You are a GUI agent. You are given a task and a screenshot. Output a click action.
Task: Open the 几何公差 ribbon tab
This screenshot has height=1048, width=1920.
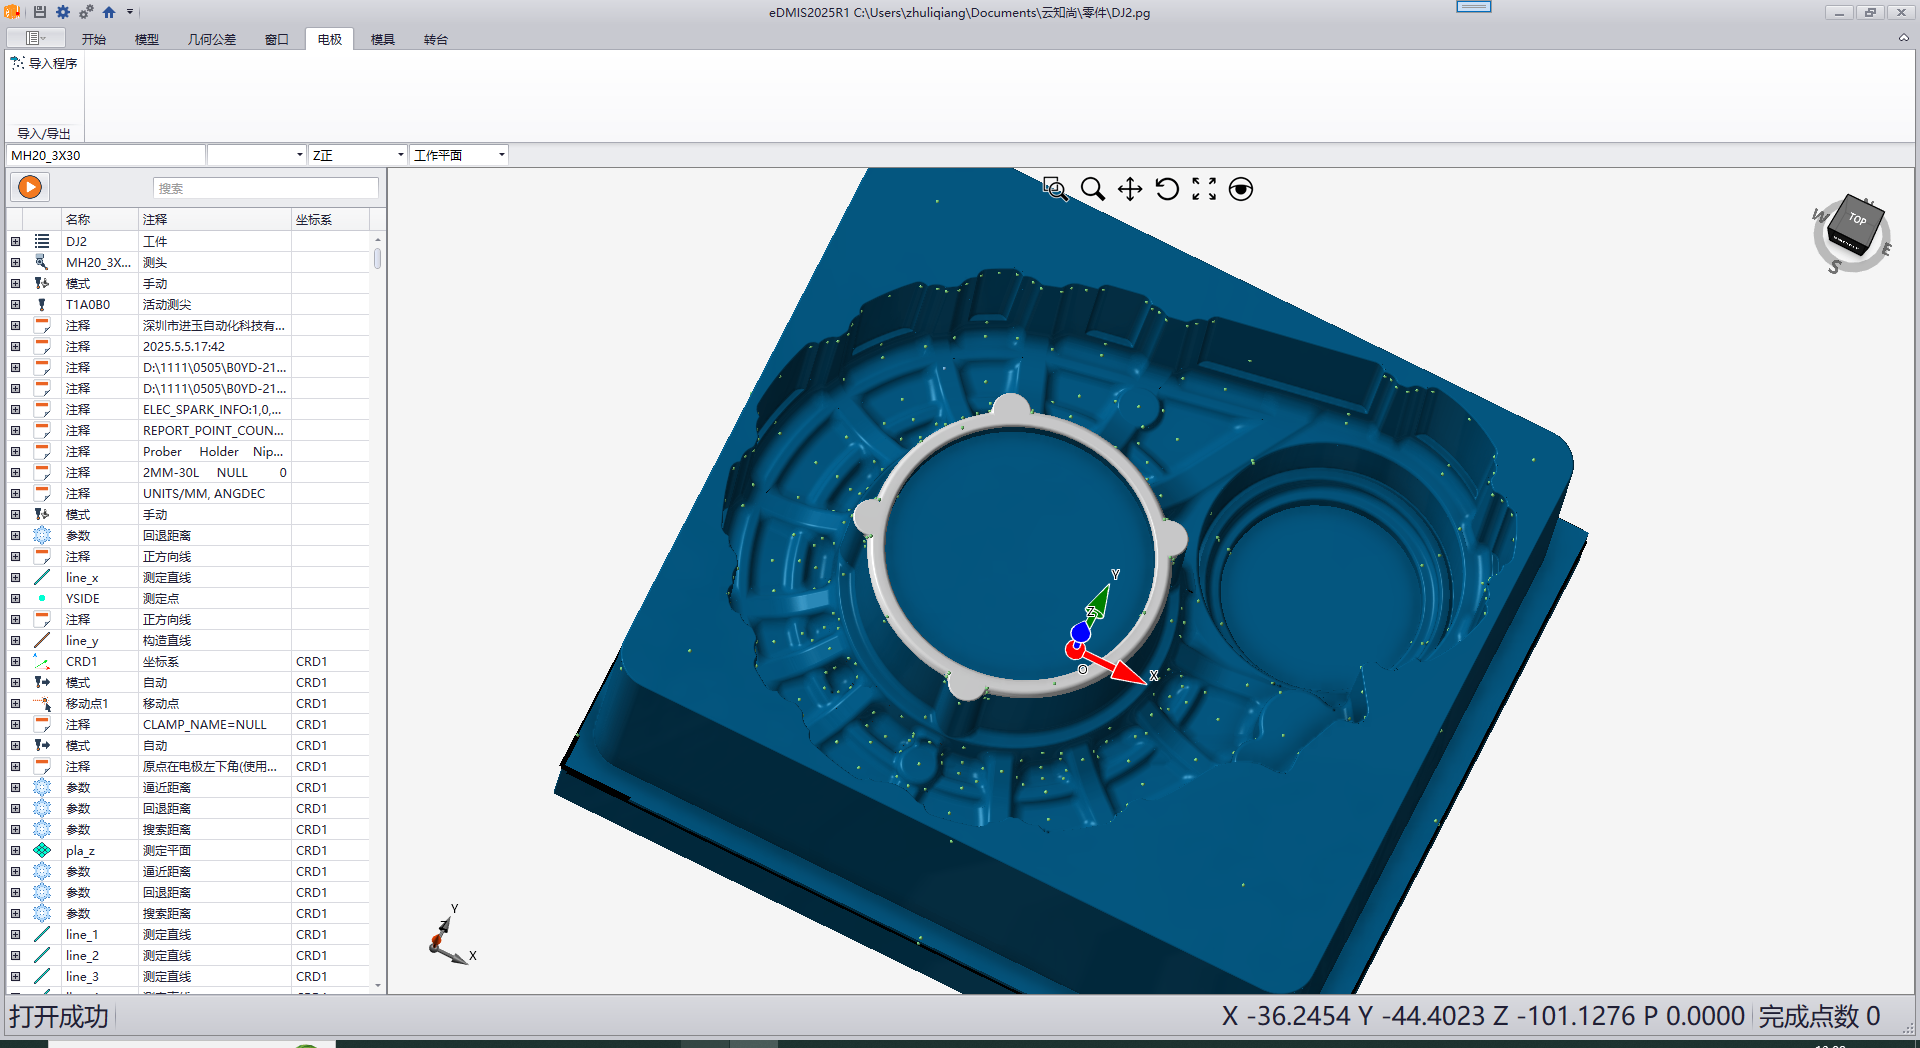pos(211,39)
